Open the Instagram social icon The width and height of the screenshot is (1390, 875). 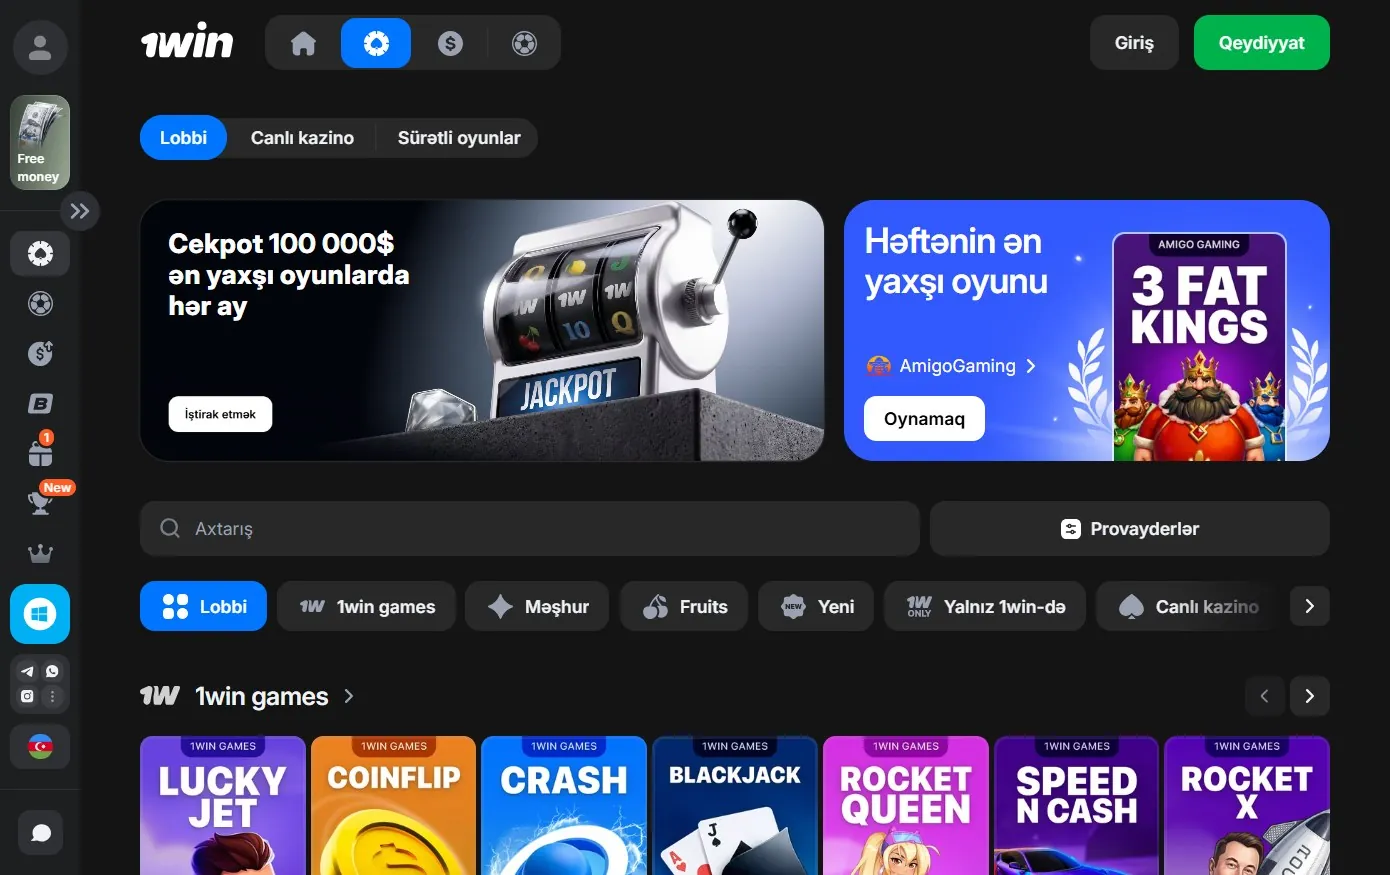pos(27,697)
